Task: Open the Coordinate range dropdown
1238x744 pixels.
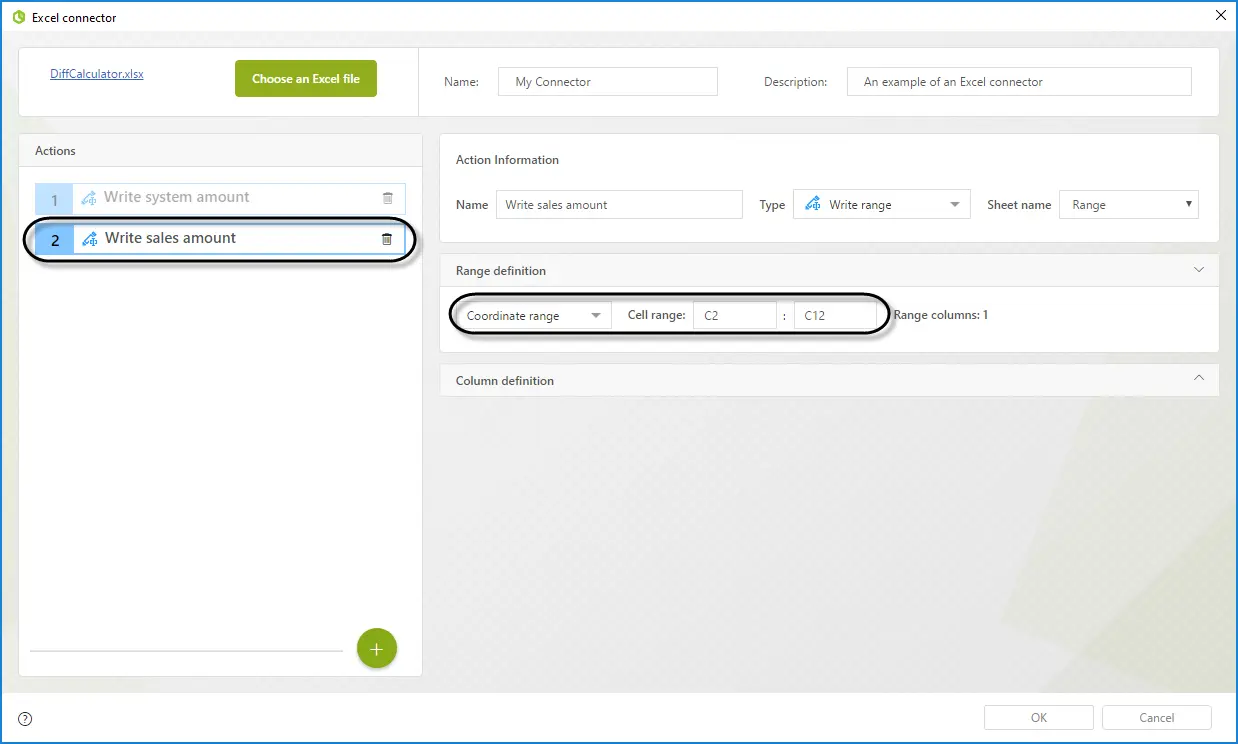Action: pyautogui.click(x=535, y=316)
